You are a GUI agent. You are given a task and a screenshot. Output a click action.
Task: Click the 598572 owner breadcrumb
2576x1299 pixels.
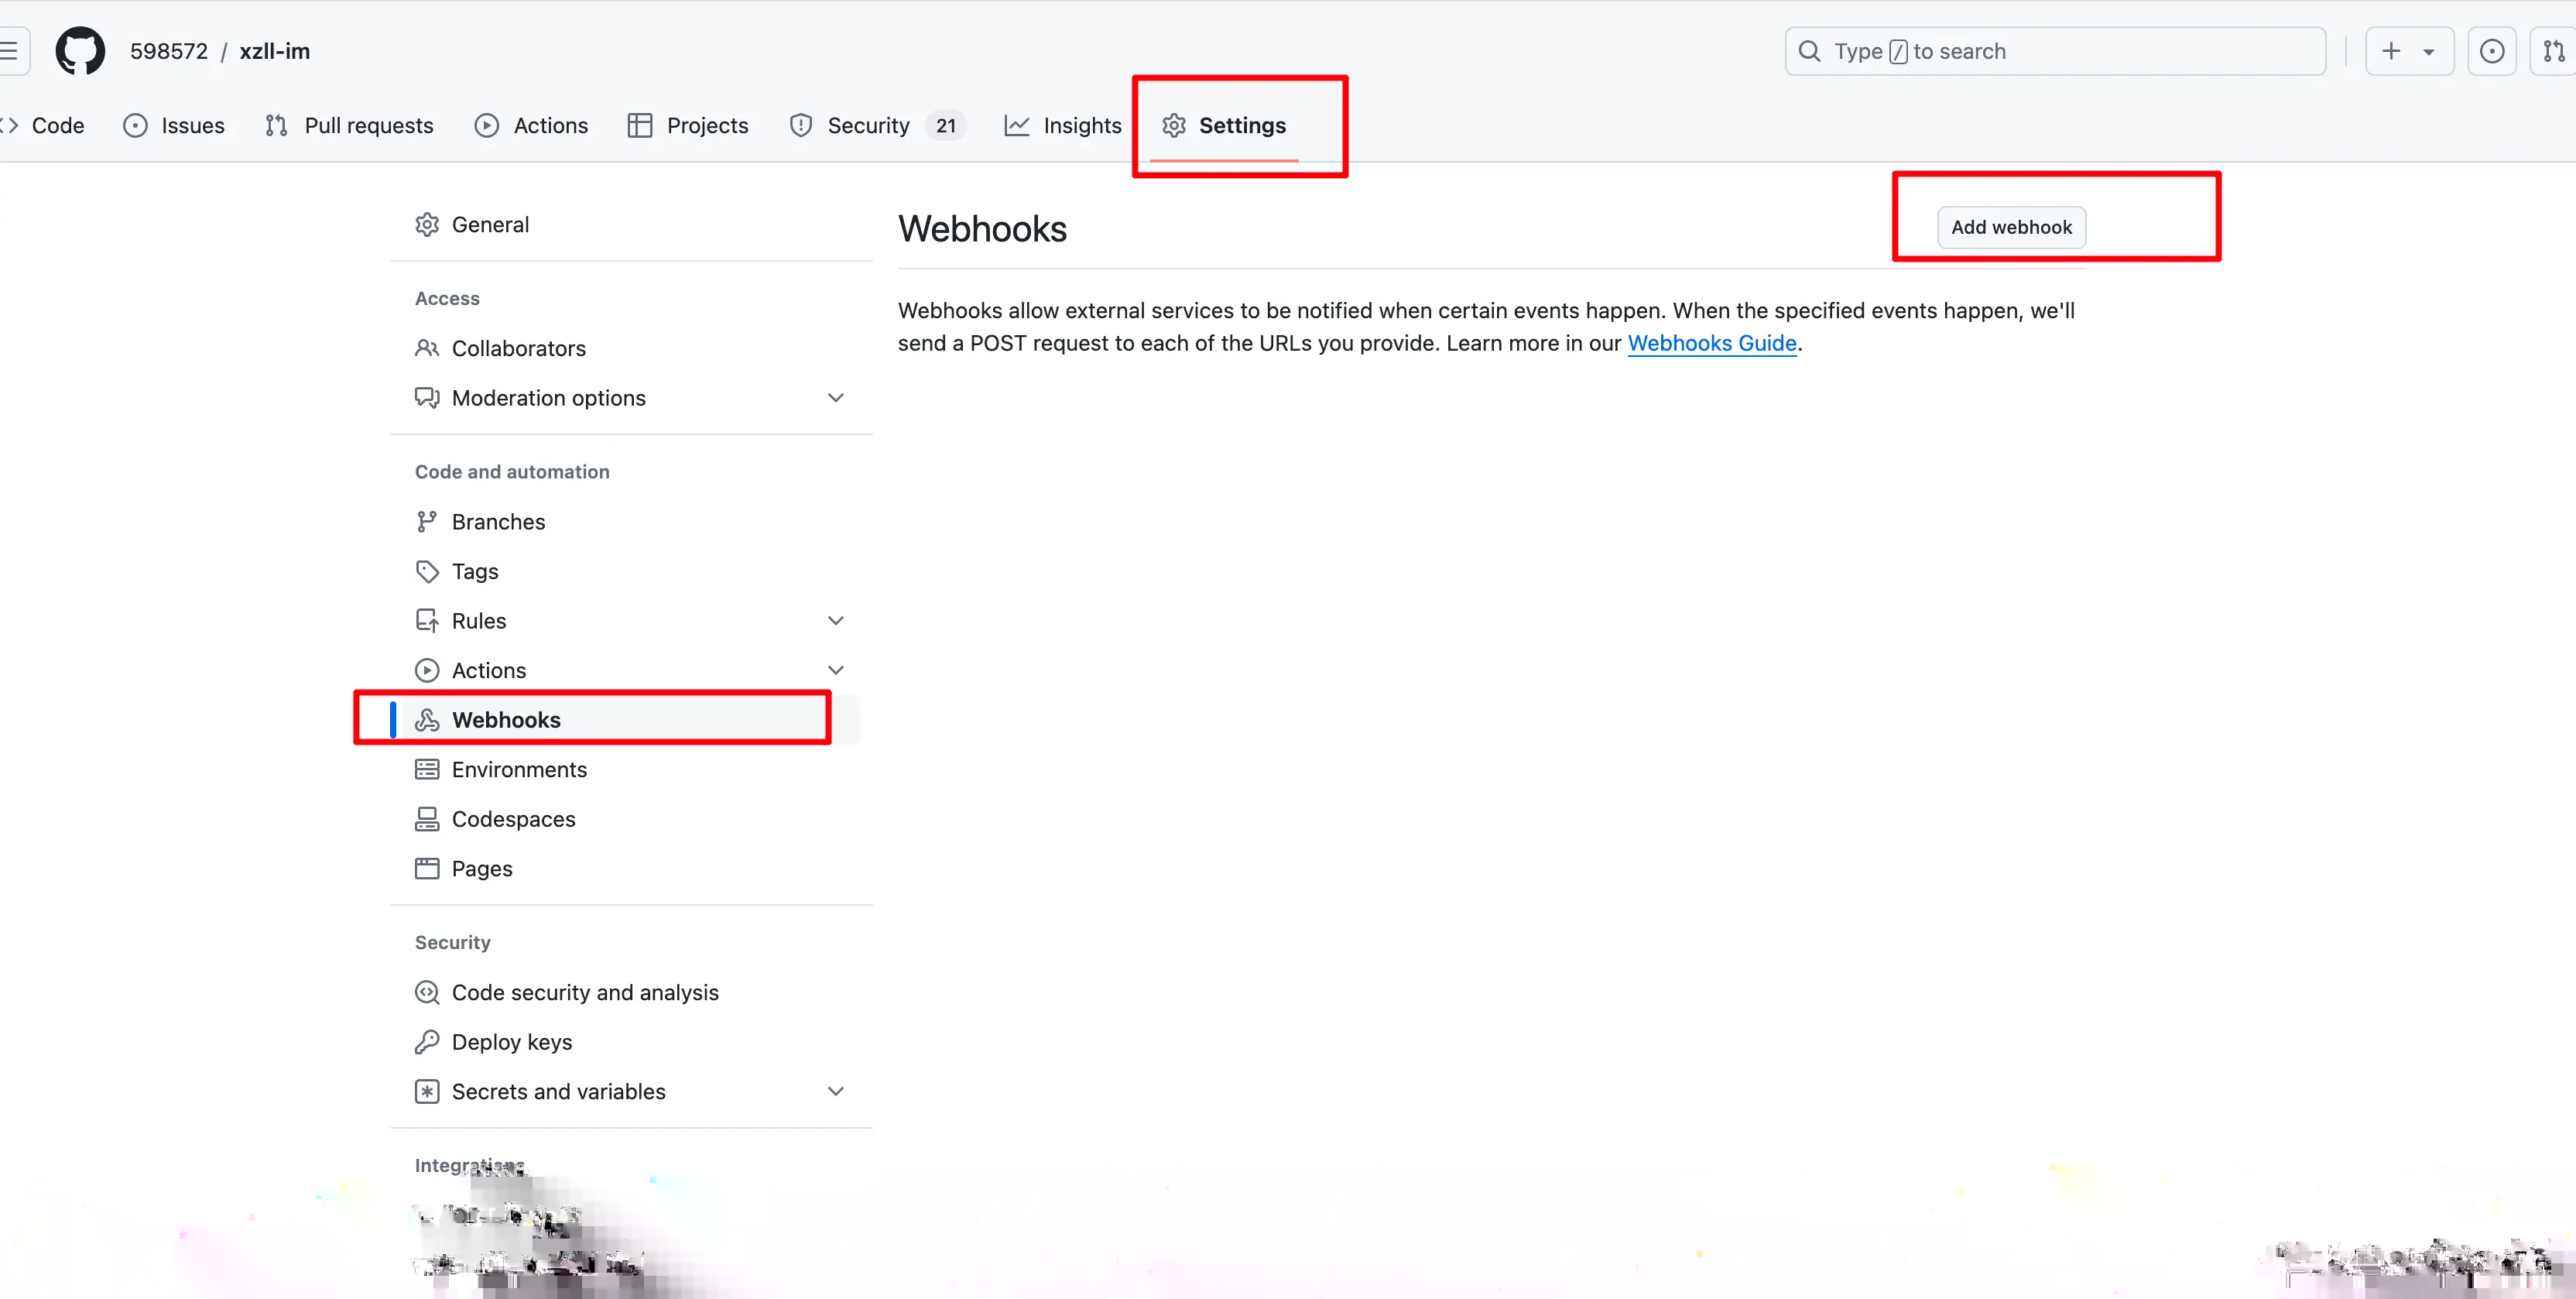click(169, 51)
